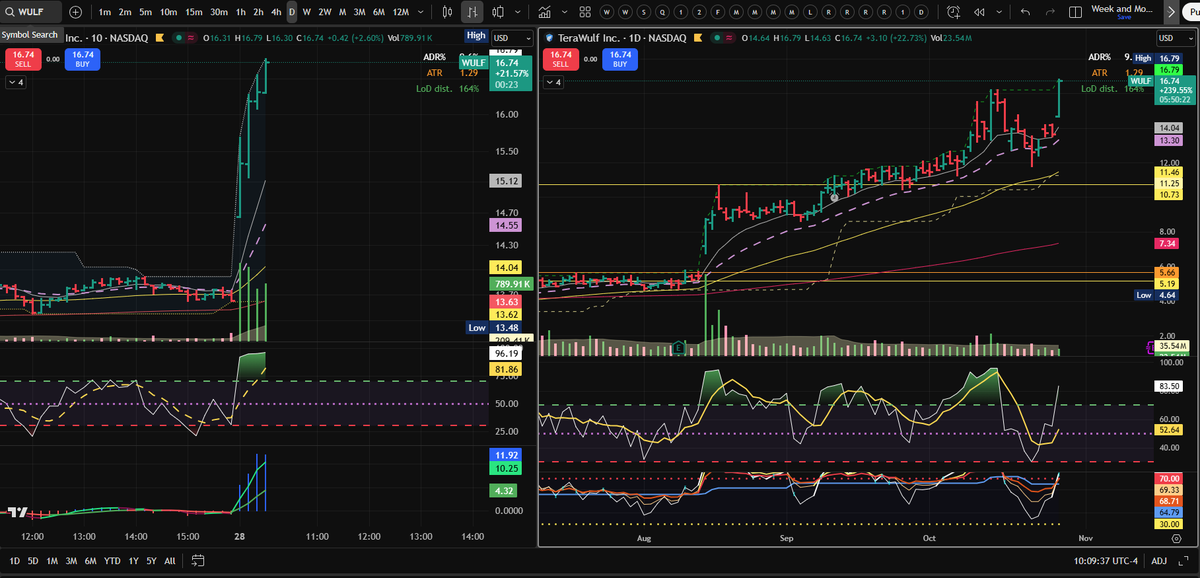
Task: Expand the left chart's collapsed indicators legend
Action: coord(17,83)
